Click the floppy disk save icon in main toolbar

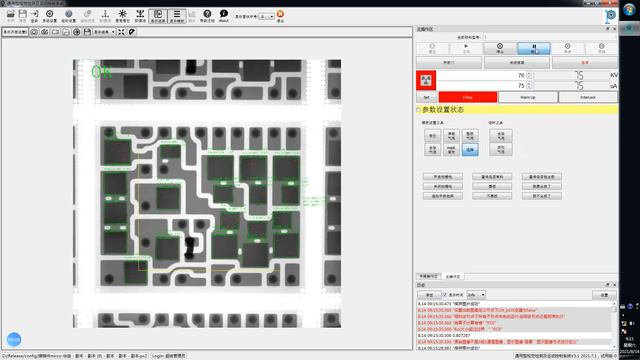(x=23, y=16)
